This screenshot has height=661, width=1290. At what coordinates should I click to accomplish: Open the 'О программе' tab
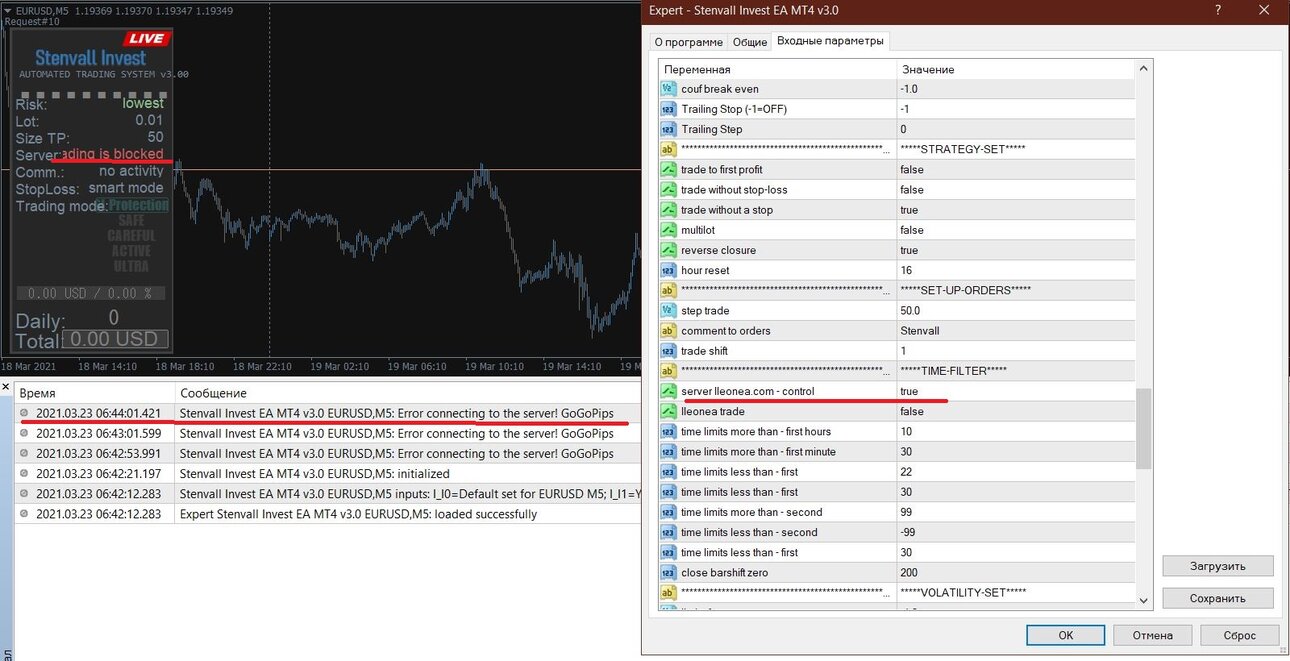click(688, 42)
